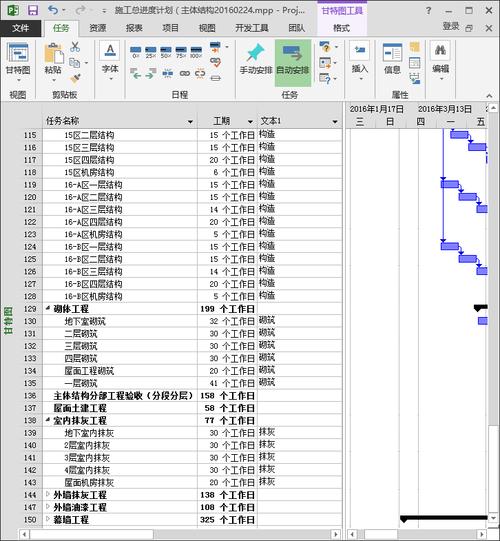Click the Gantt bar for 地下室砌筑
500x541 pixels.
(482, 321)
